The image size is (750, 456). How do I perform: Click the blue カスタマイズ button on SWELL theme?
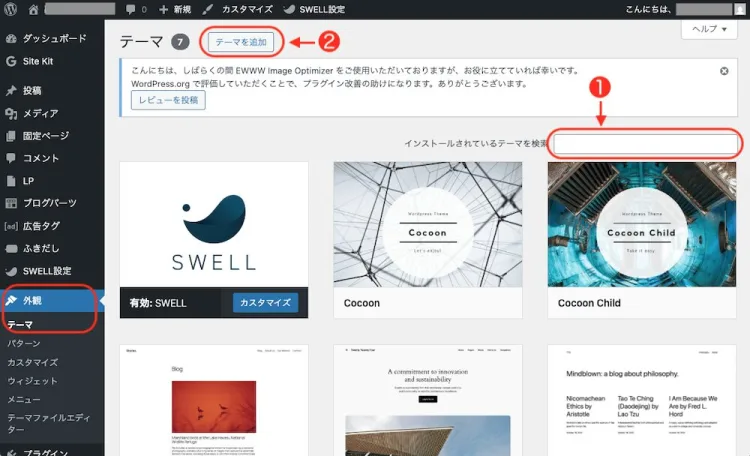(265, 303)
